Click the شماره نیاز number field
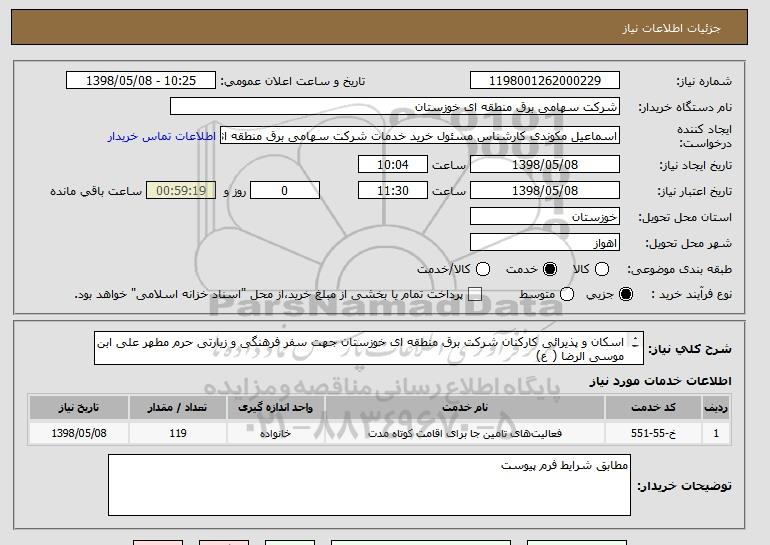770x545 pixels. 545,81
